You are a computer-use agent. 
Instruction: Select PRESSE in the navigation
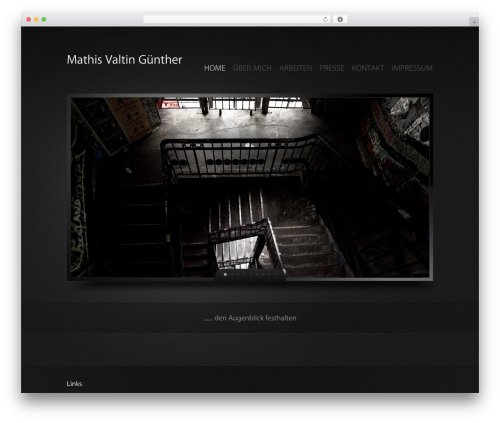pyautogui.click(x=332, y=68)
